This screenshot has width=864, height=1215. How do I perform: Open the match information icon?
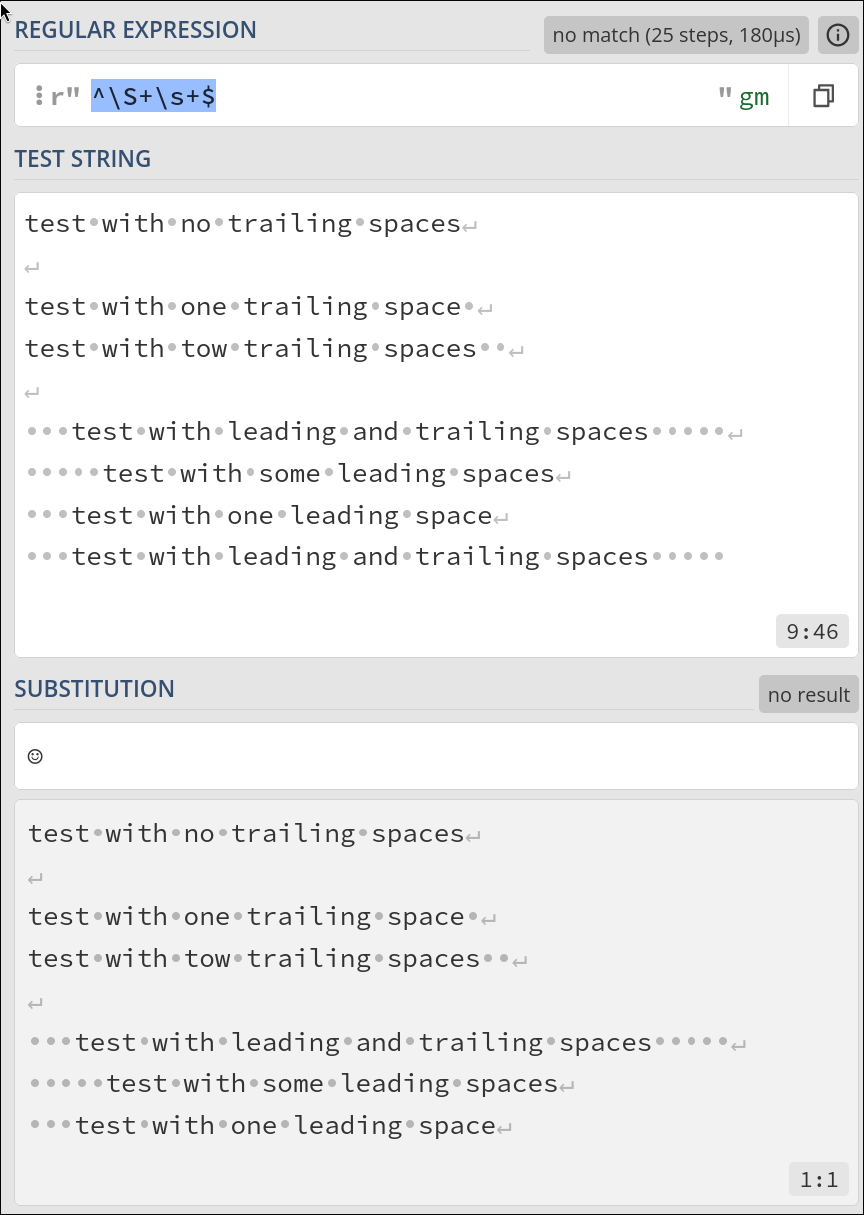point(838,35)
